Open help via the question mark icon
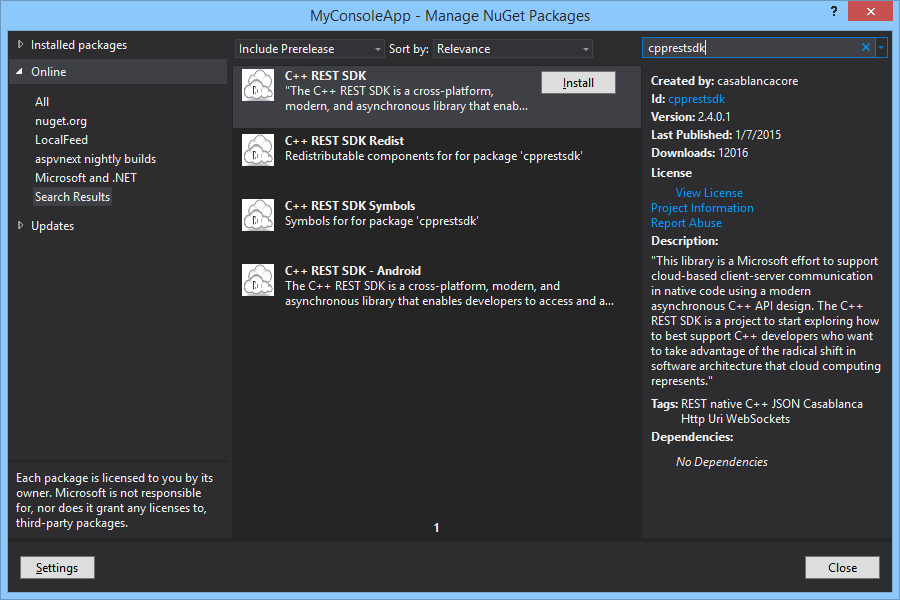This screenshot has width=900, height=600. (833, 13)
